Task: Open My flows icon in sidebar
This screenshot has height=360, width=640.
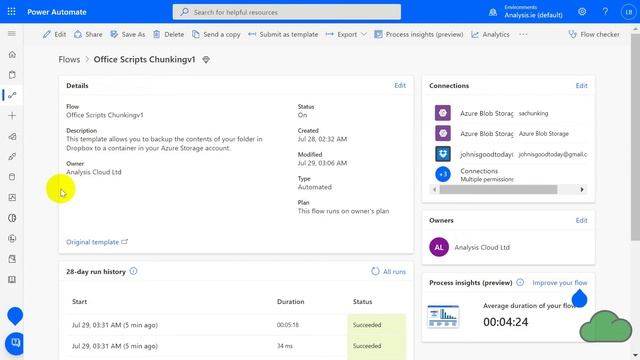Action: coord(12,95)
